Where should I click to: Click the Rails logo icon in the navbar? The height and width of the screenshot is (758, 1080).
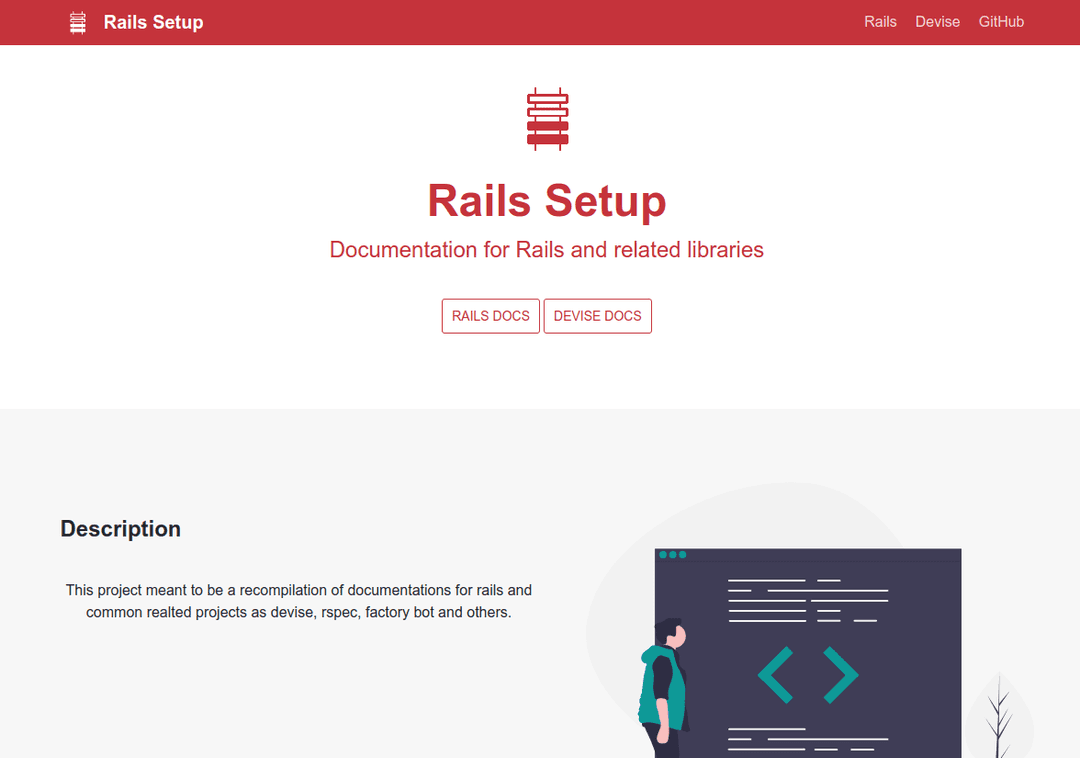coord(77,21)
